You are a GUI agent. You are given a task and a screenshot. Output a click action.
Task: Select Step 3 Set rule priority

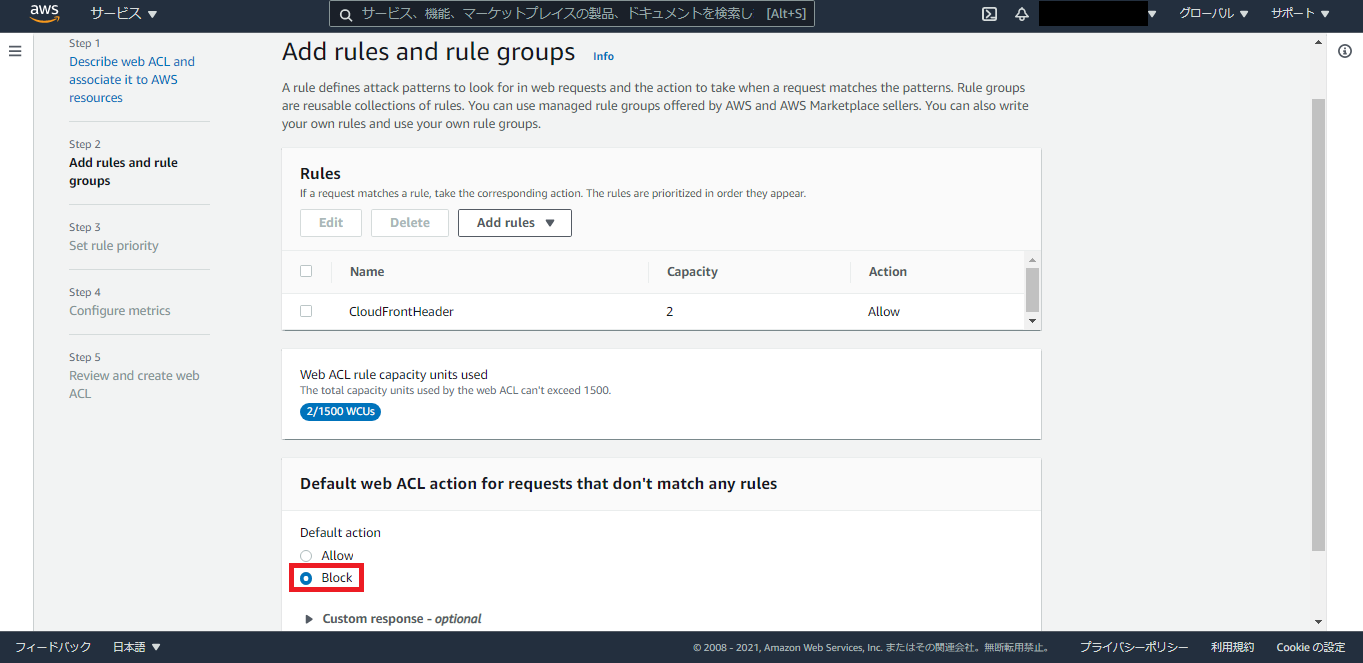(x=114, y=246)
